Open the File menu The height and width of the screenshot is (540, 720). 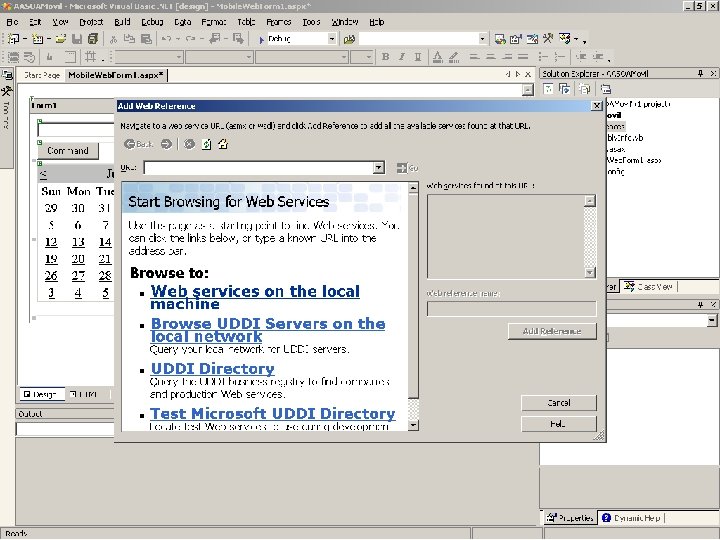click(12, 22)
